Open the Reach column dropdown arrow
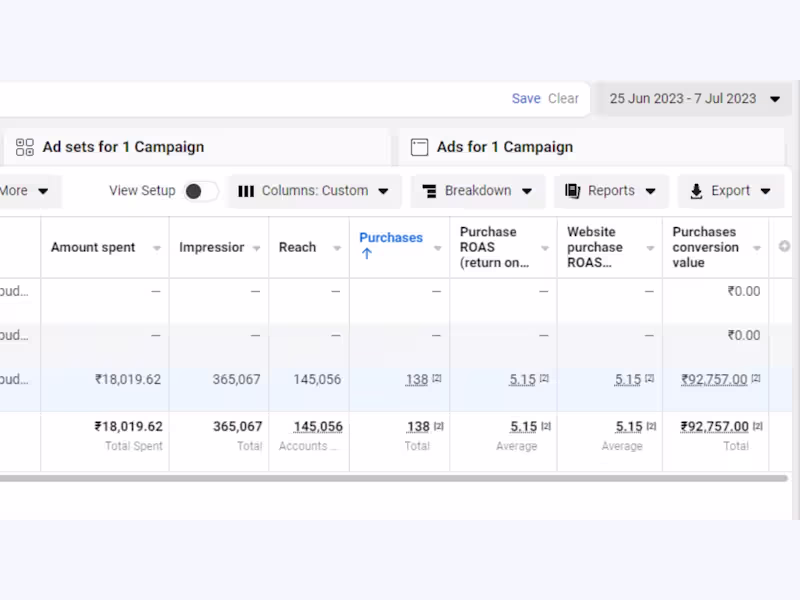Image resolution: width=800 pixels, height=600 pixels. (x=337, y=248)
